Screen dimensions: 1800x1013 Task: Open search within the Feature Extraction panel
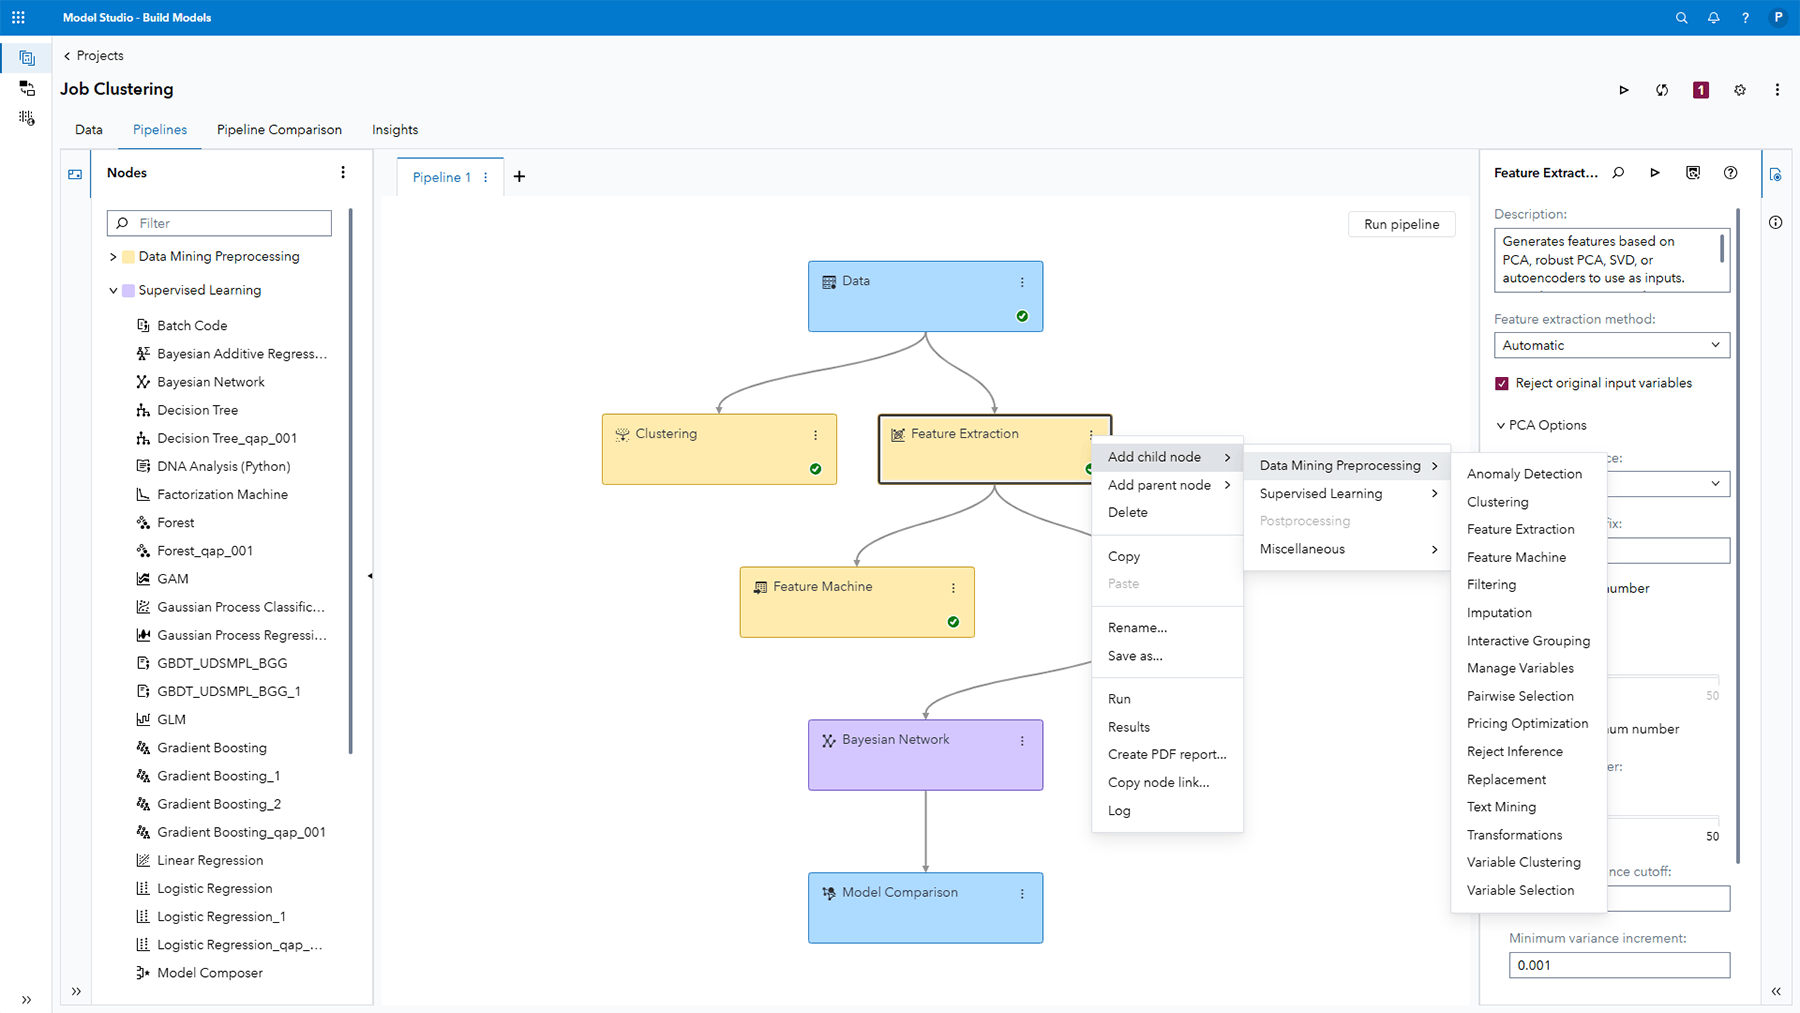click(x=1618, y=172)
